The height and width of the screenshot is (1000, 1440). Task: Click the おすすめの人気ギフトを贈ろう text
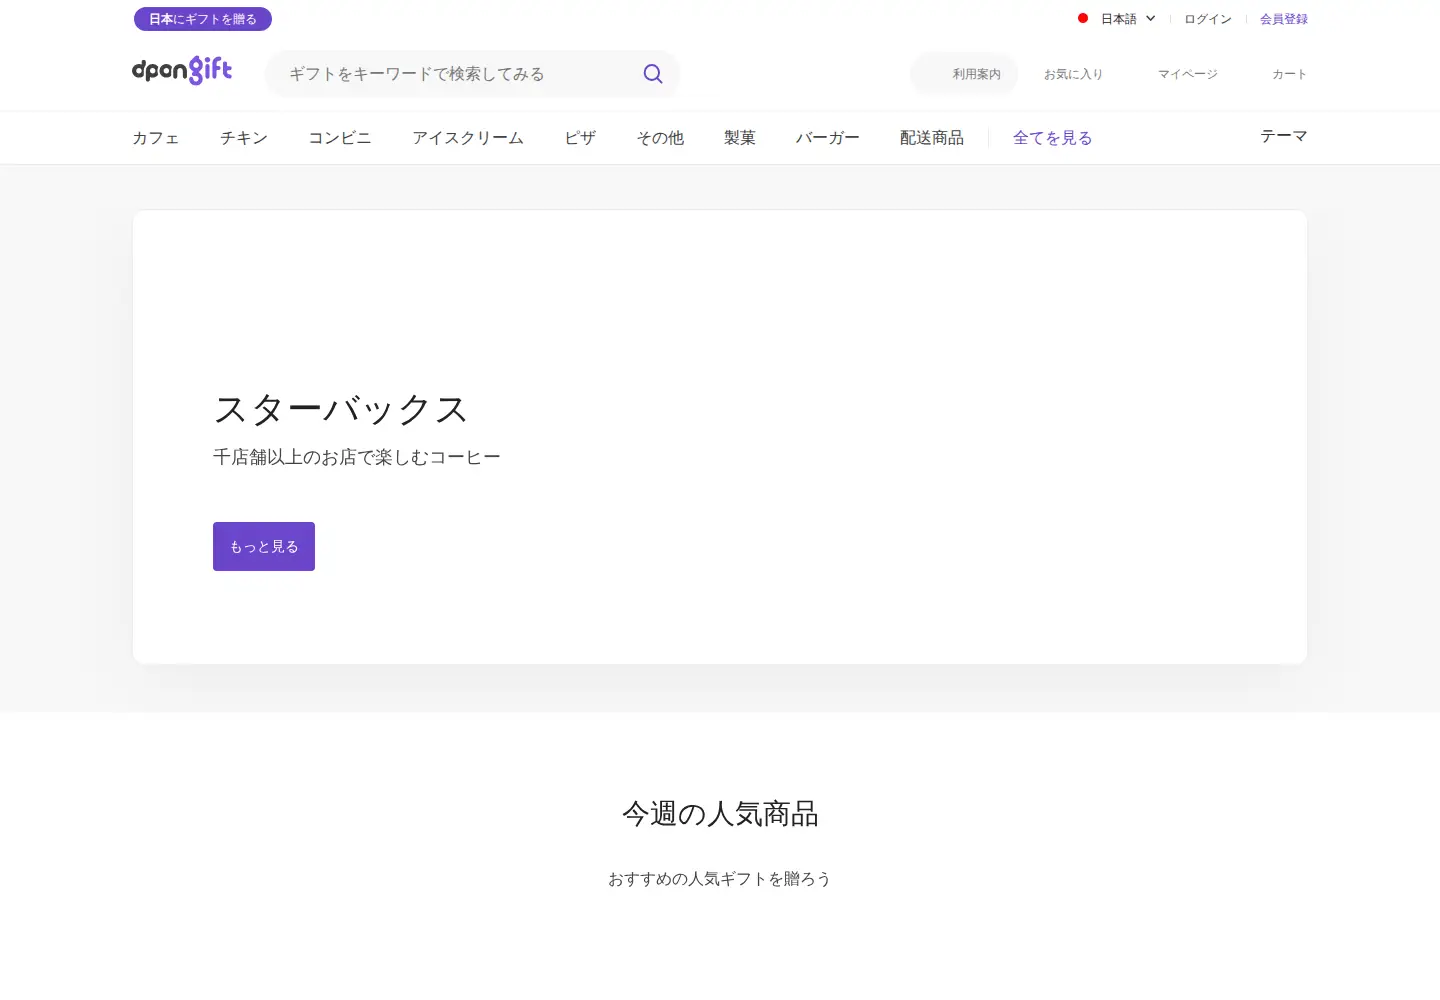coord(720,879)
